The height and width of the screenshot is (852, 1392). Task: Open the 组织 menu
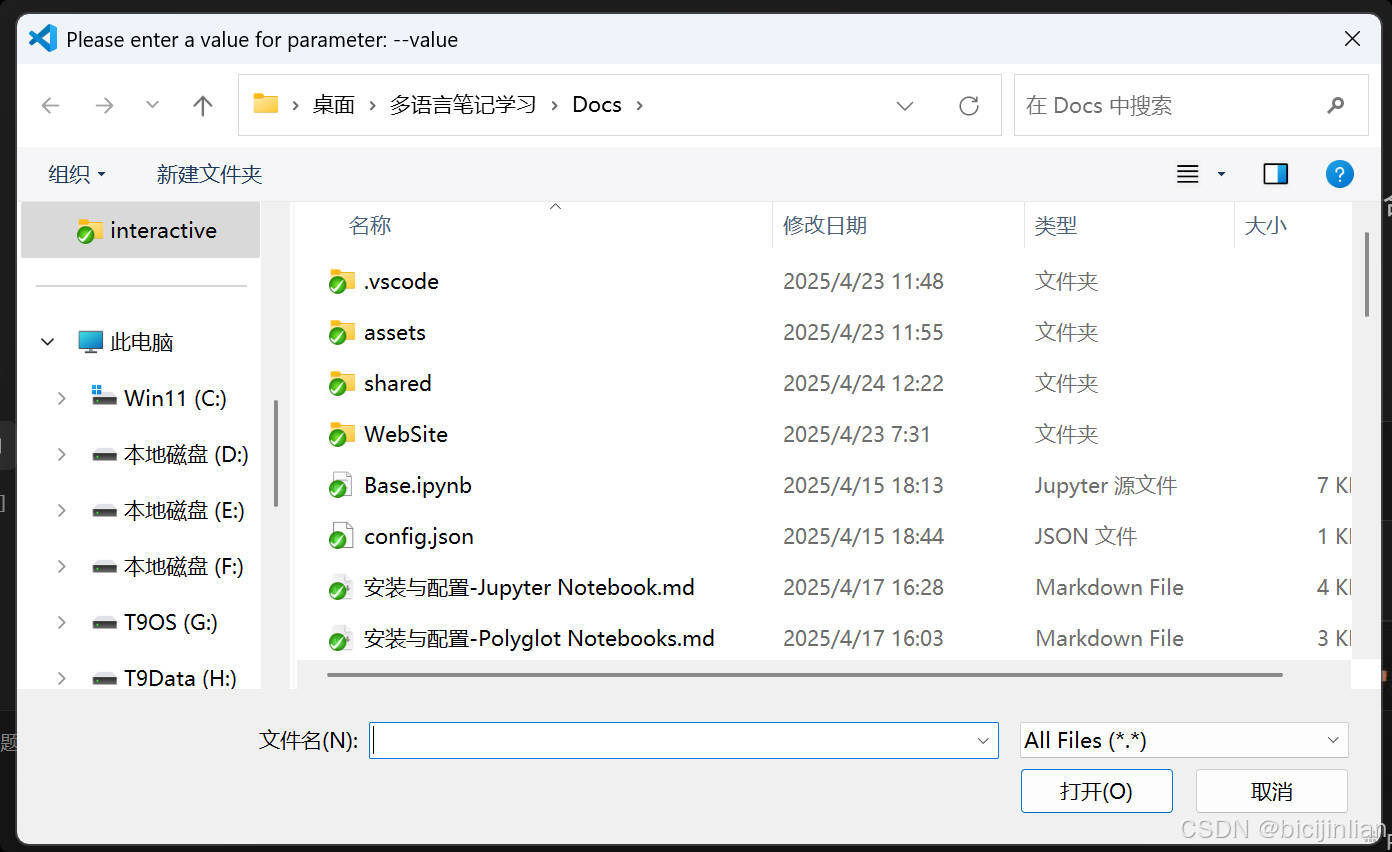click(77, 174)
